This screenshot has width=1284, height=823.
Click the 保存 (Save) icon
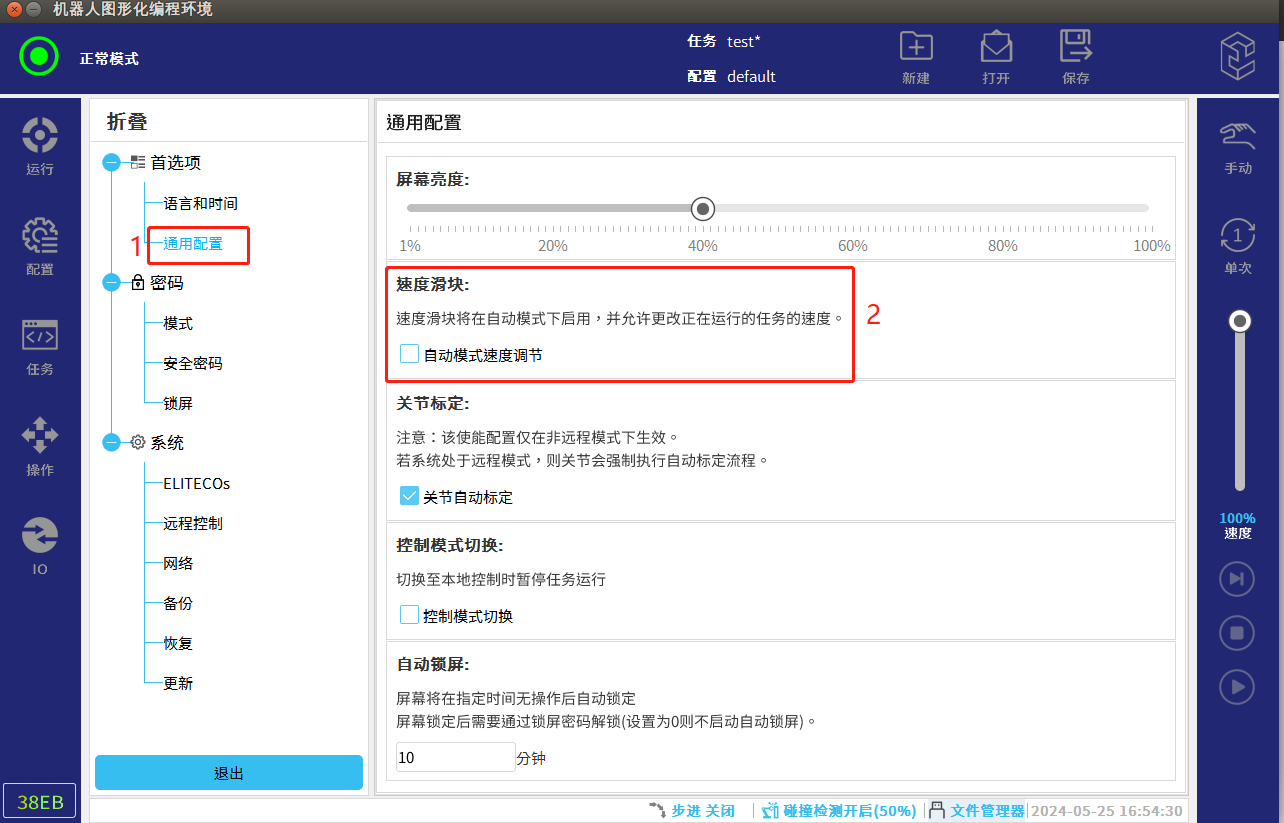click(1076, 57)
